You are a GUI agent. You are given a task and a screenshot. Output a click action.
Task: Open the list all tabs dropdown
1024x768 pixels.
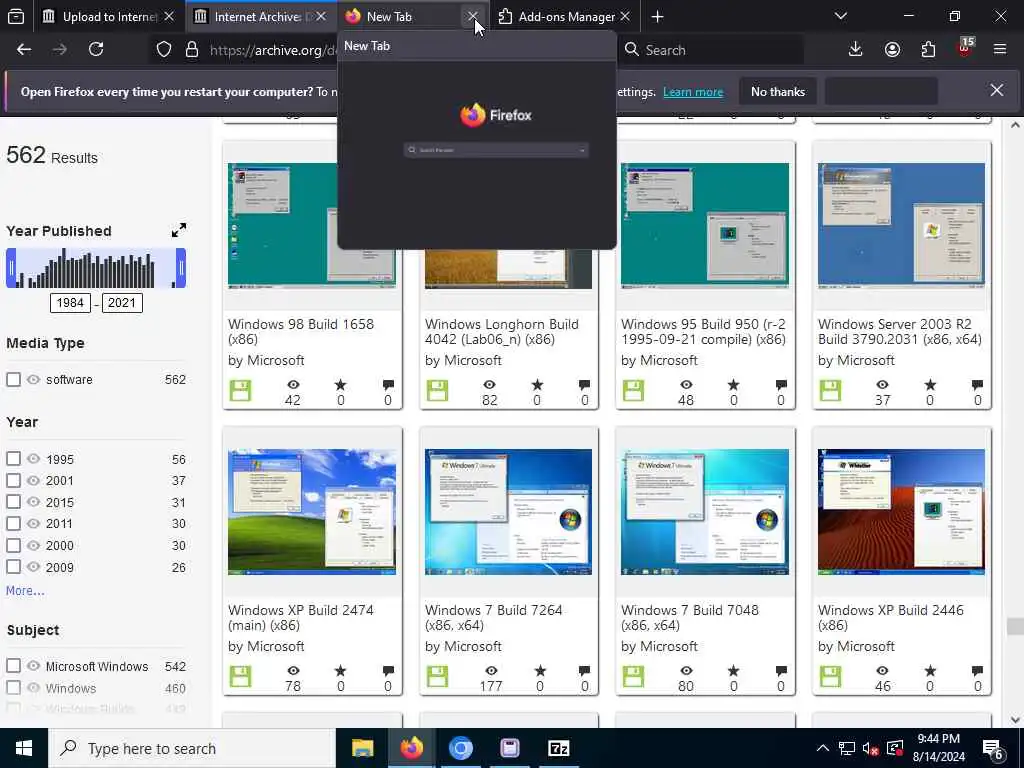pos(841,16)
